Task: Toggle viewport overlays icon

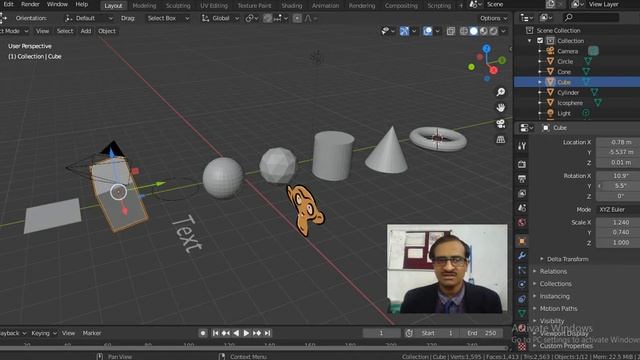Action: coord(427,31)
